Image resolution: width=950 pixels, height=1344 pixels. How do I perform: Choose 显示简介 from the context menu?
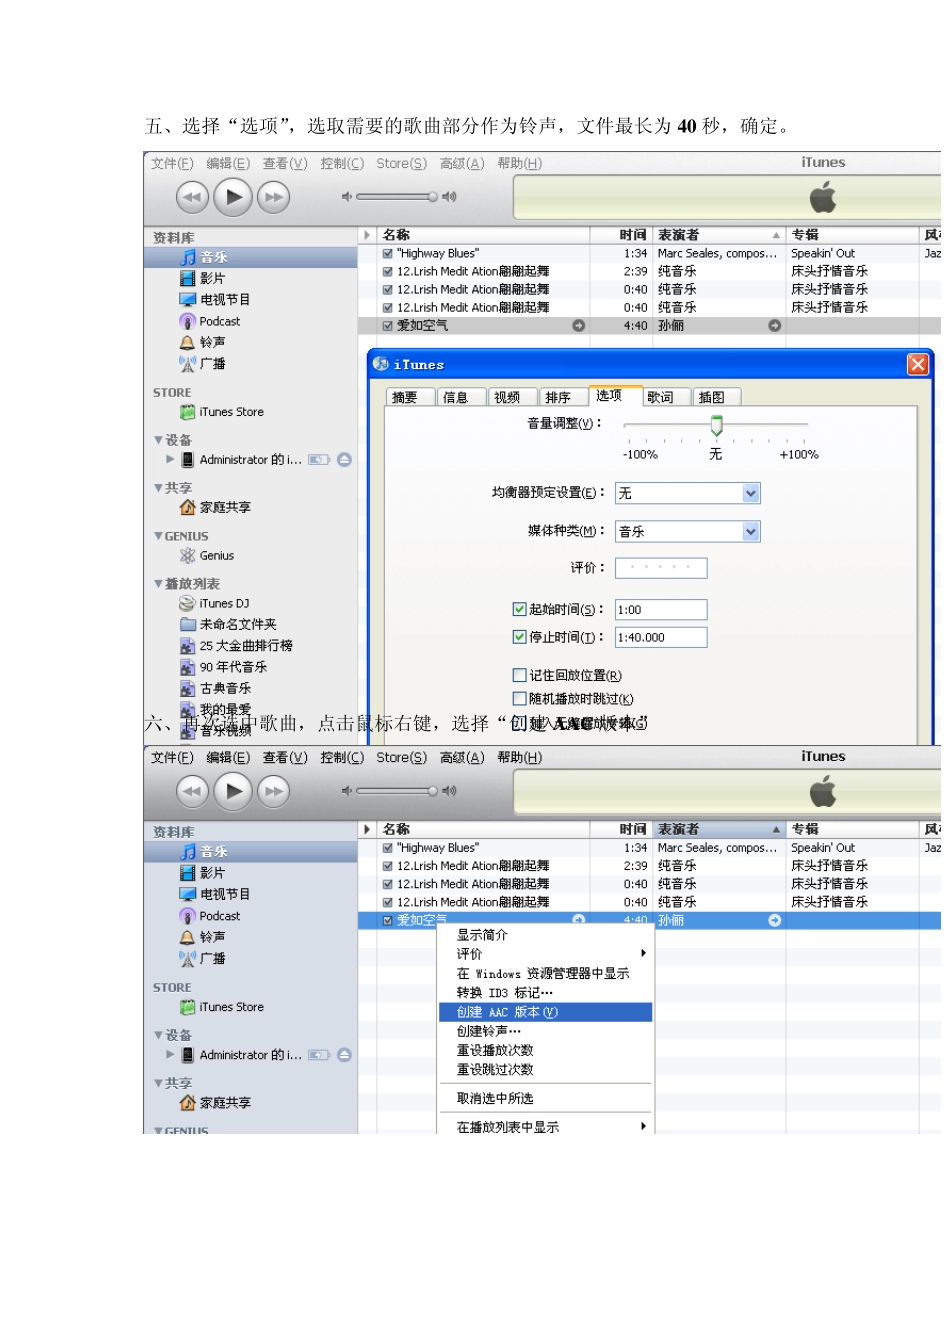(546, 935)
